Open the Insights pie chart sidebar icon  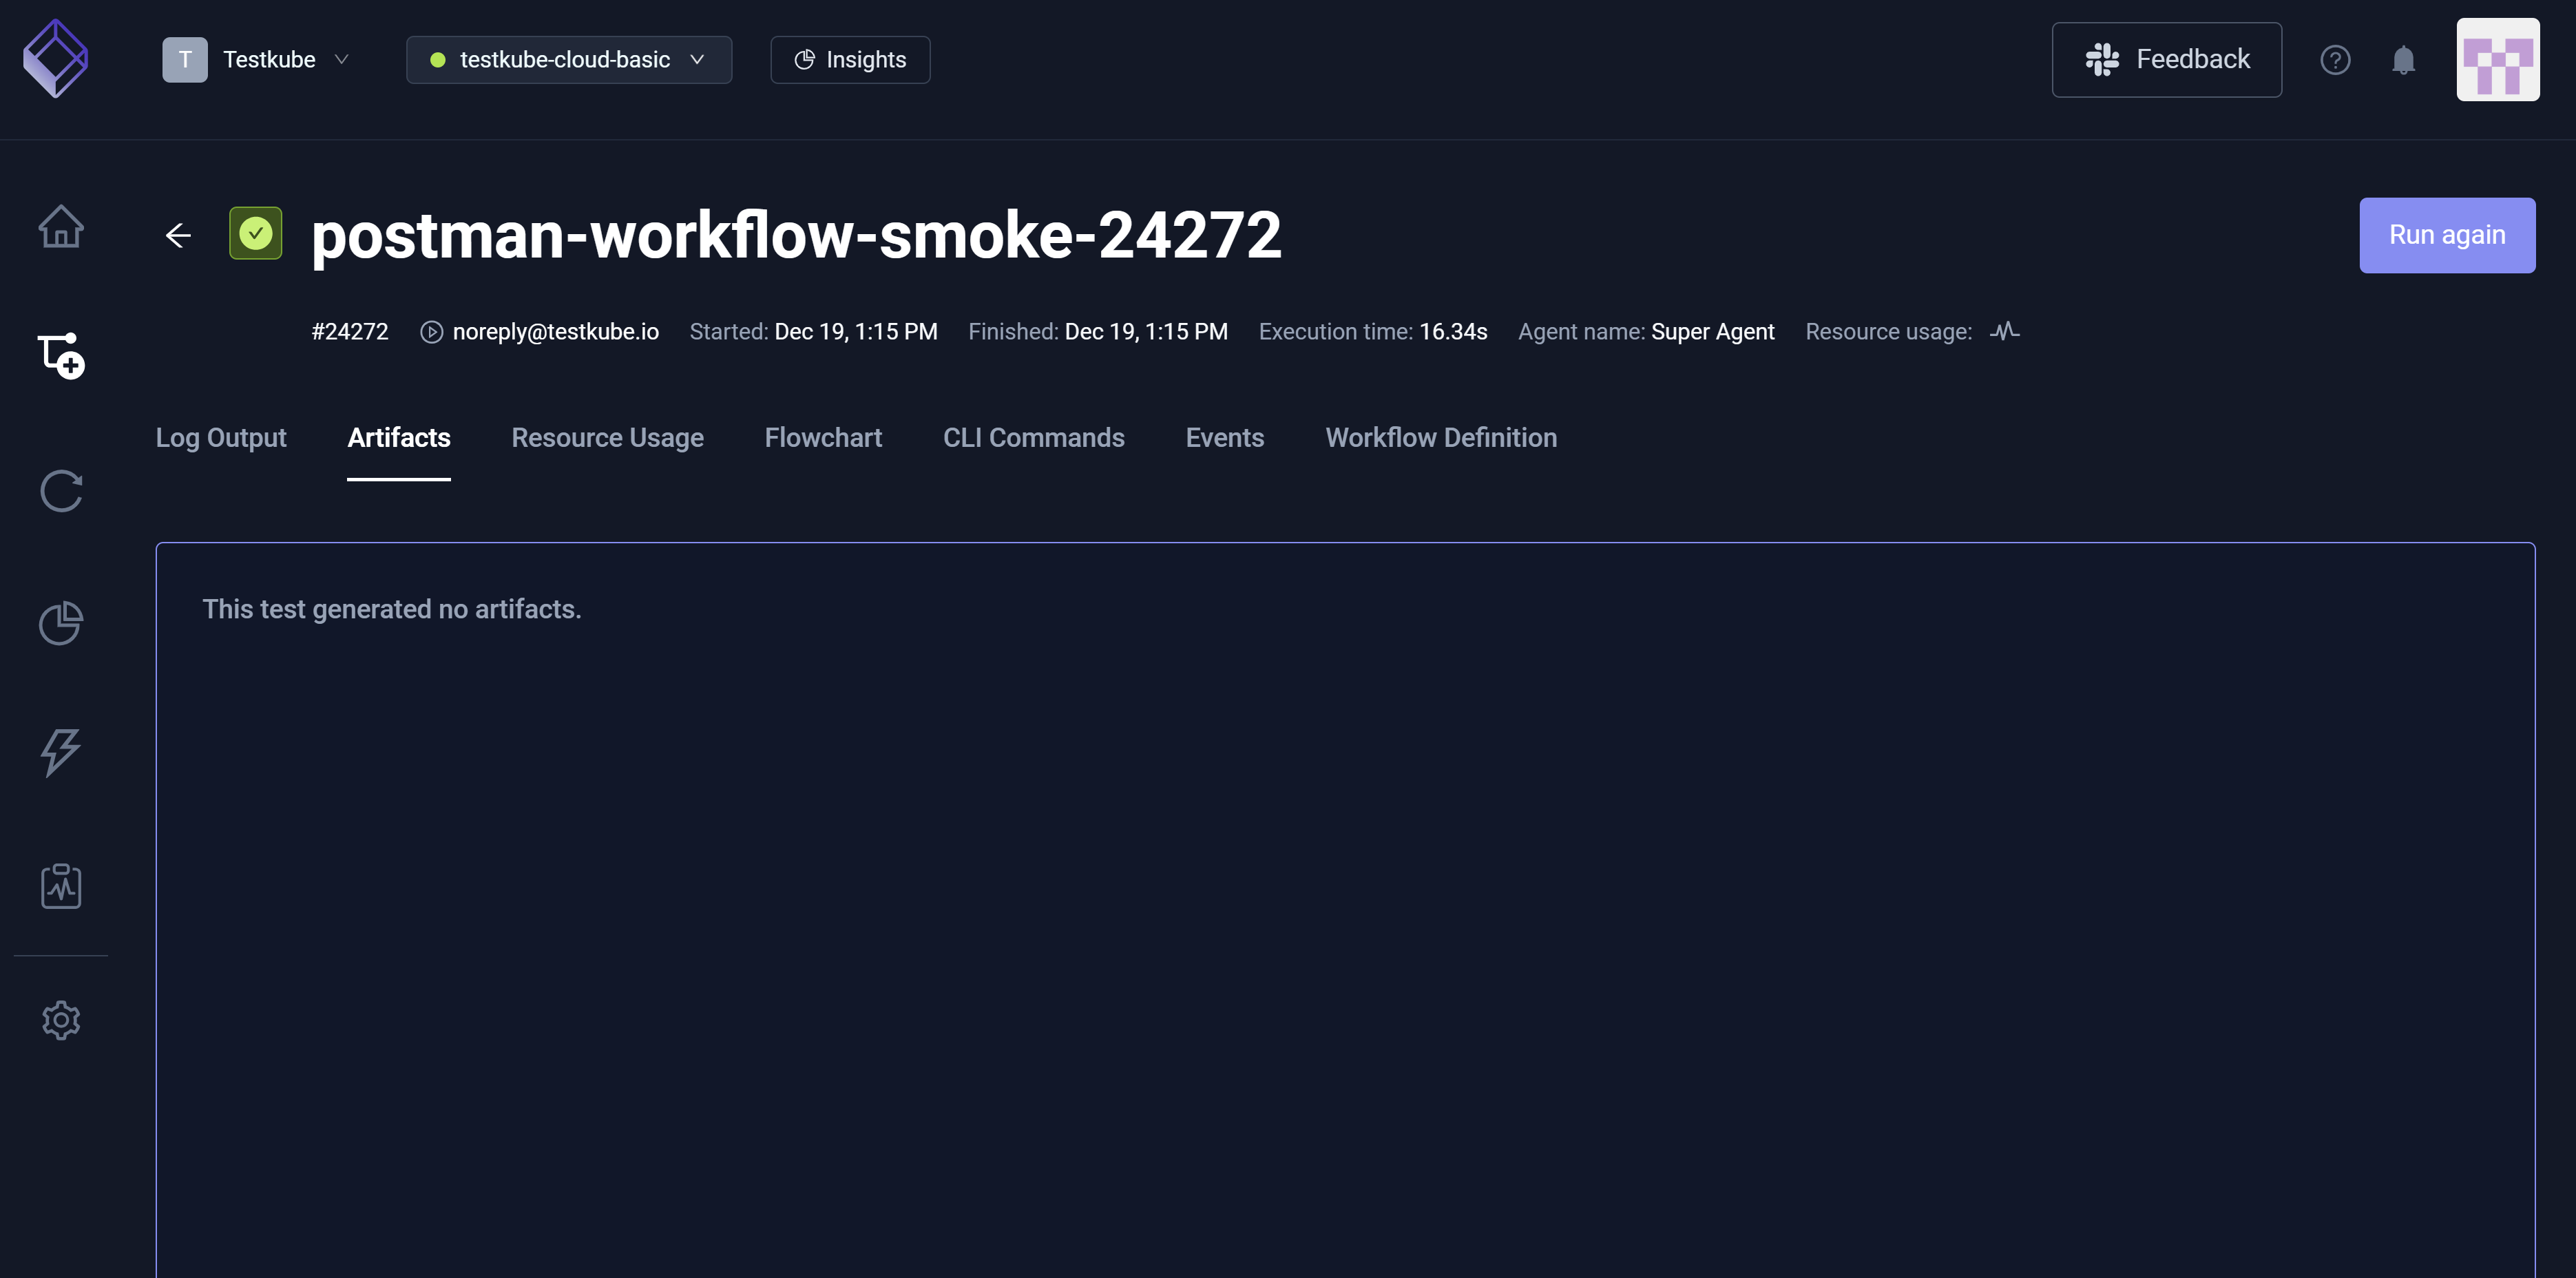tap(61, 623)
